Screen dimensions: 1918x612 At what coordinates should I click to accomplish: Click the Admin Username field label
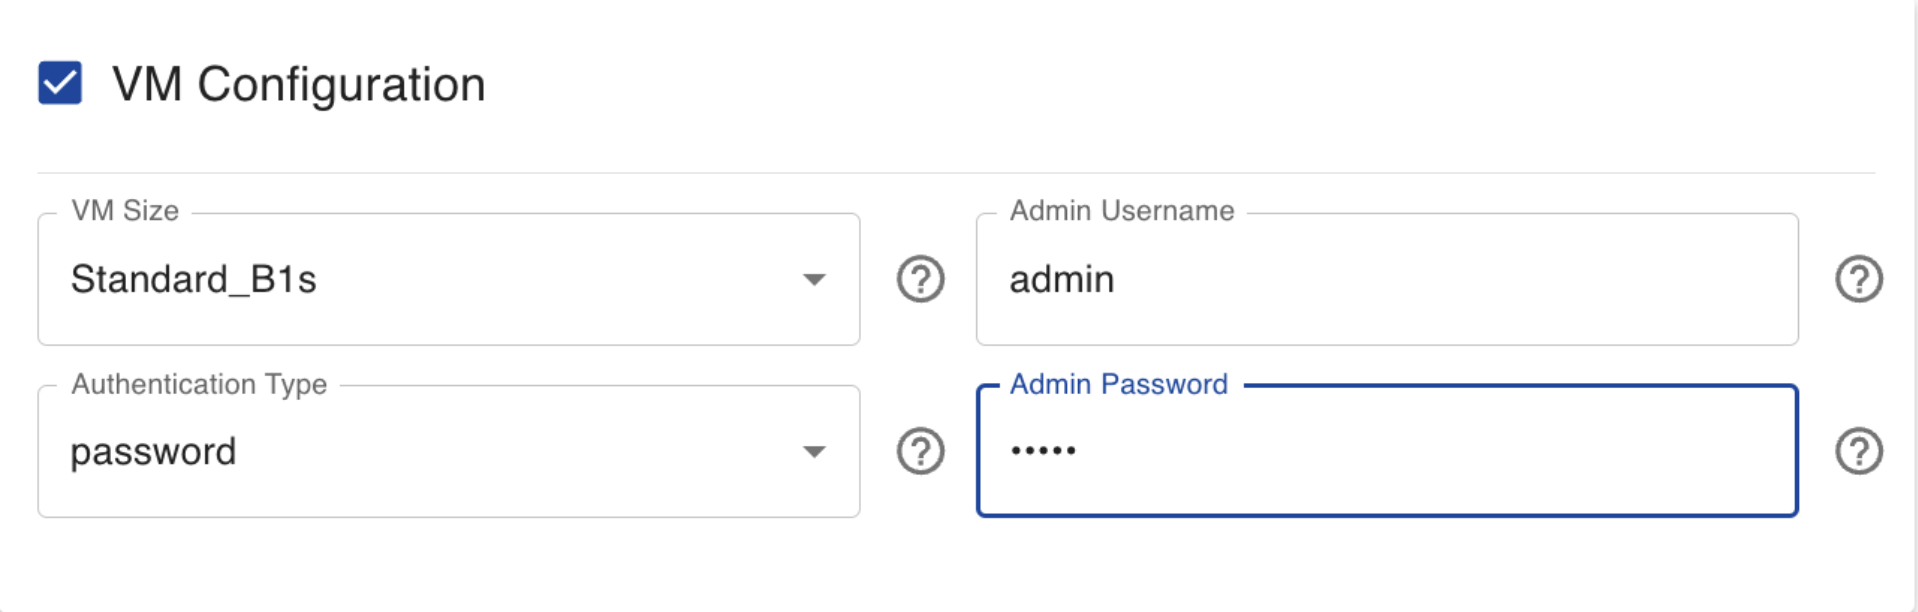[x=1121, y=211]
